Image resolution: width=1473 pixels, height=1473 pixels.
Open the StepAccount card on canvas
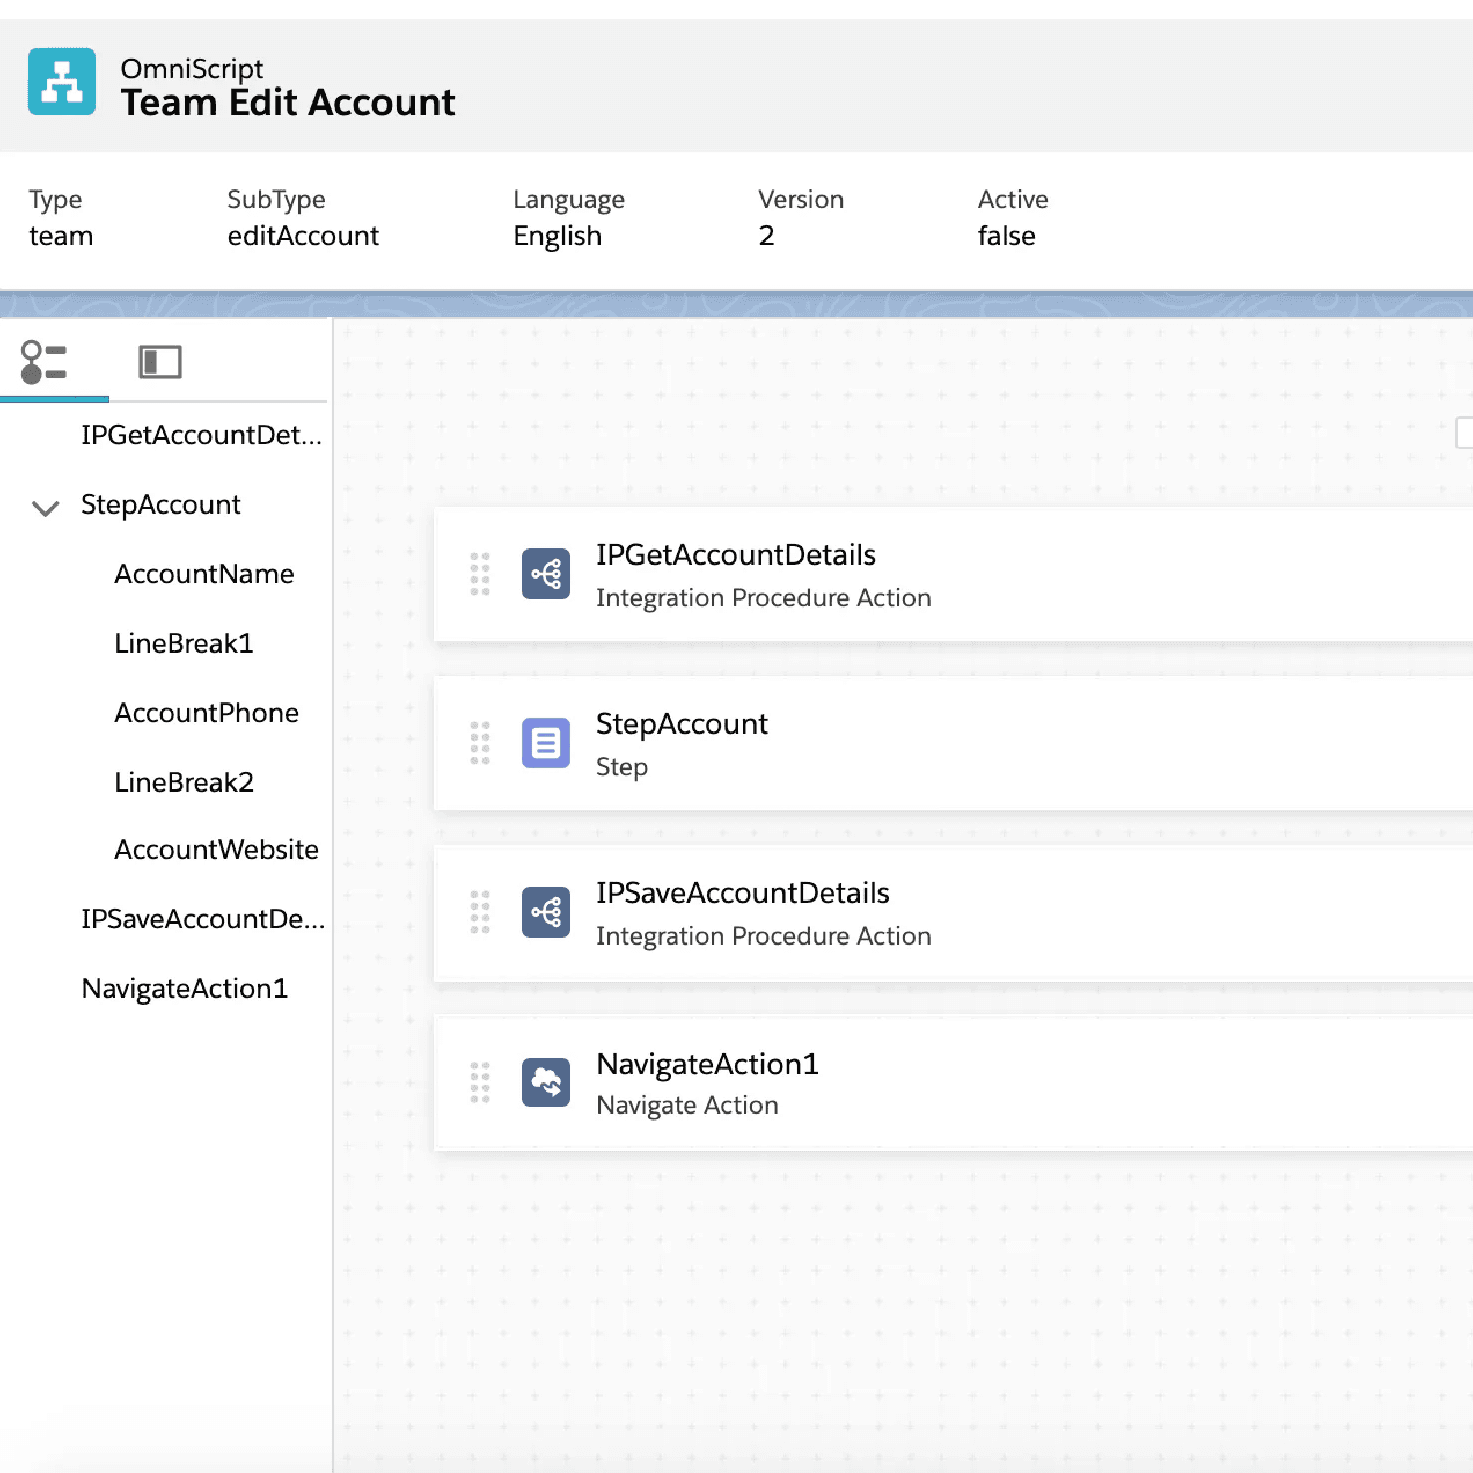point(953,743)
